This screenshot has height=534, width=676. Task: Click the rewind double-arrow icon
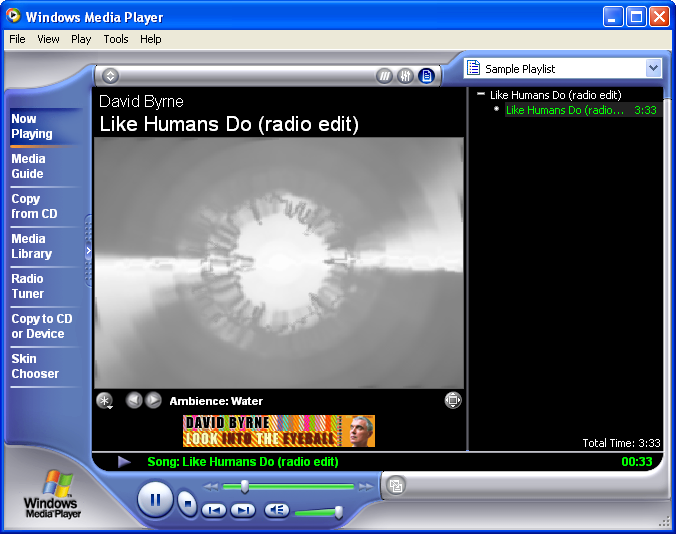coord(211,487)
